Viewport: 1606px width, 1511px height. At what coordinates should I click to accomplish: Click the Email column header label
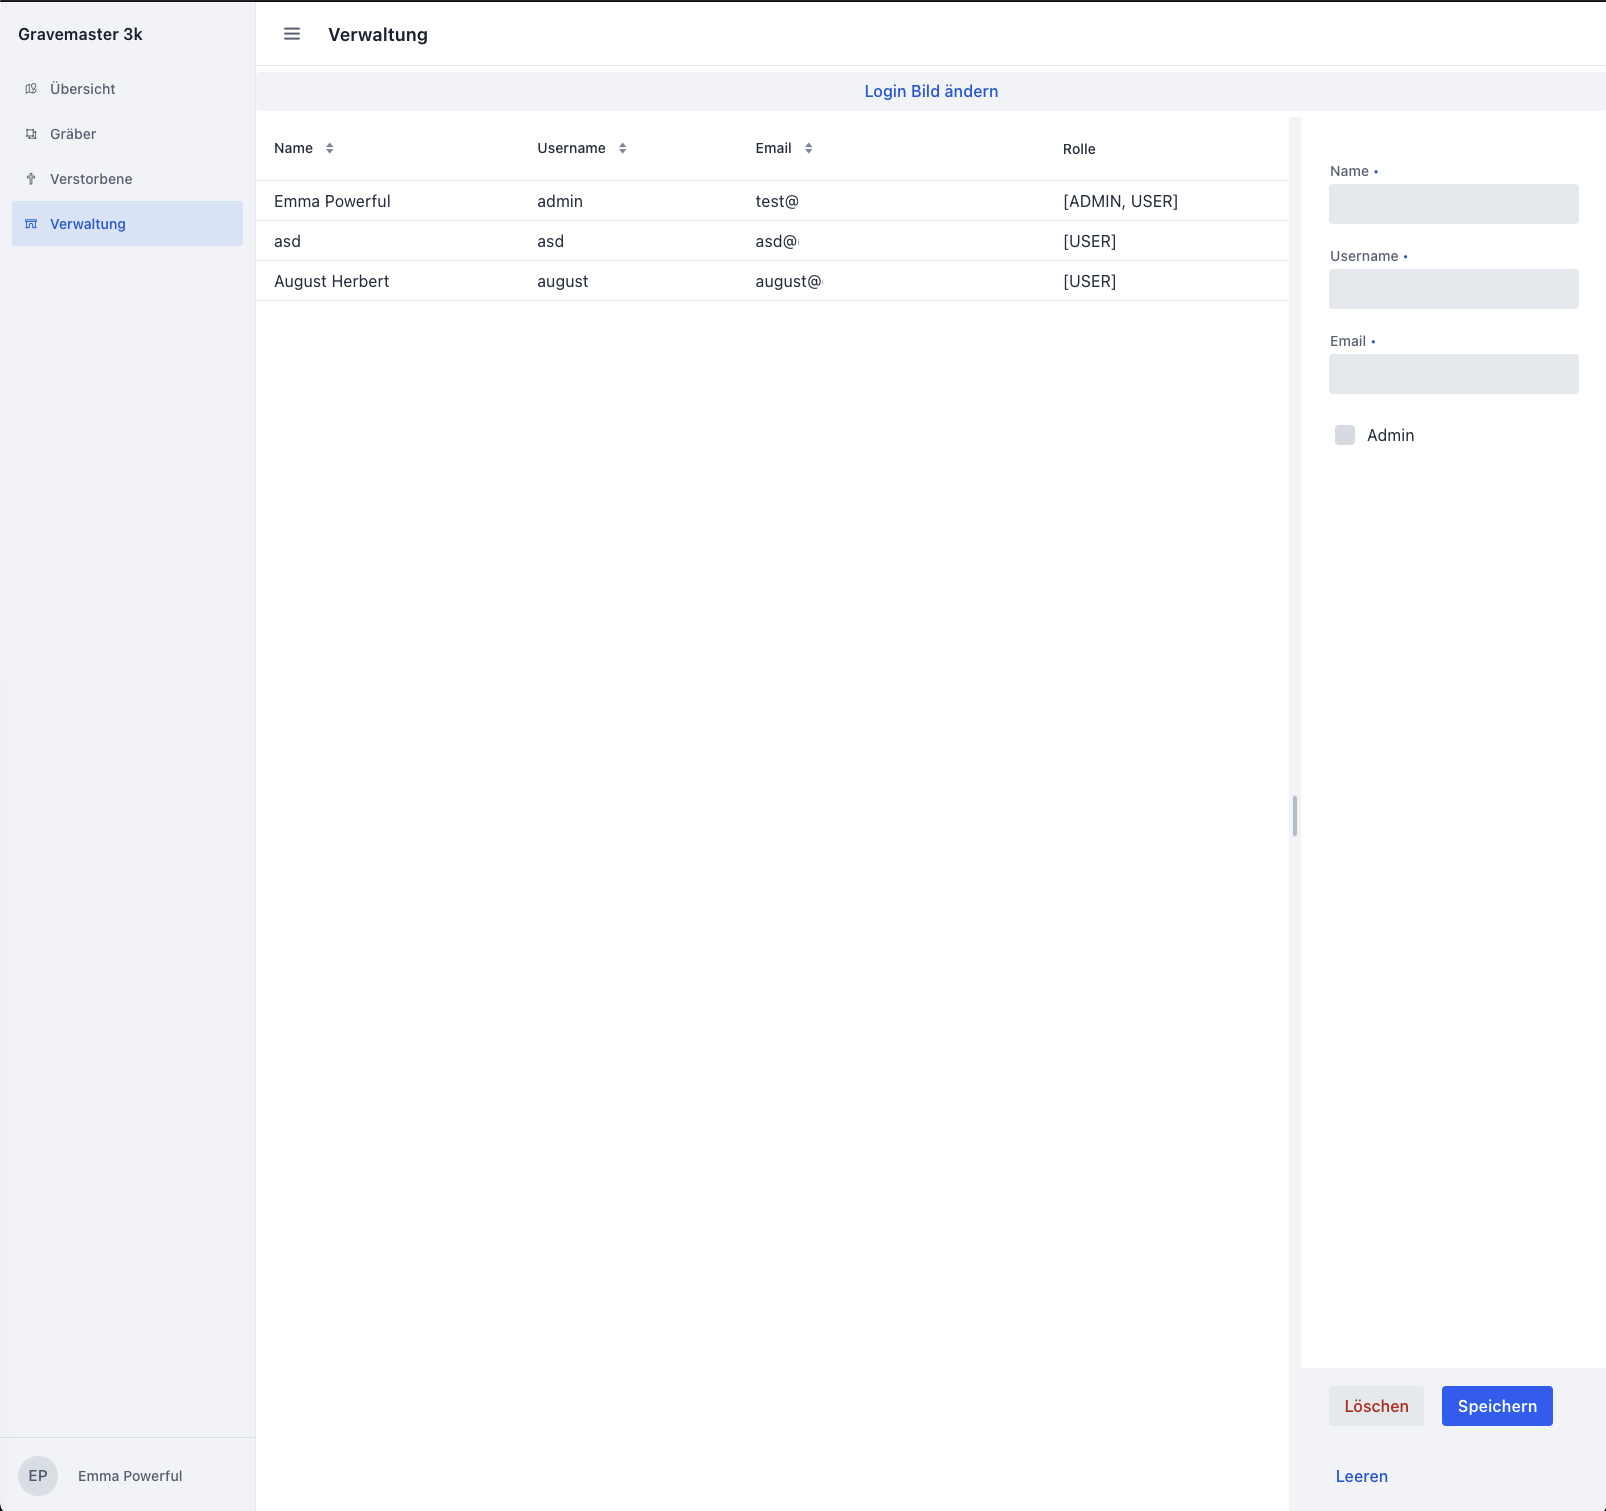point(773,148)
